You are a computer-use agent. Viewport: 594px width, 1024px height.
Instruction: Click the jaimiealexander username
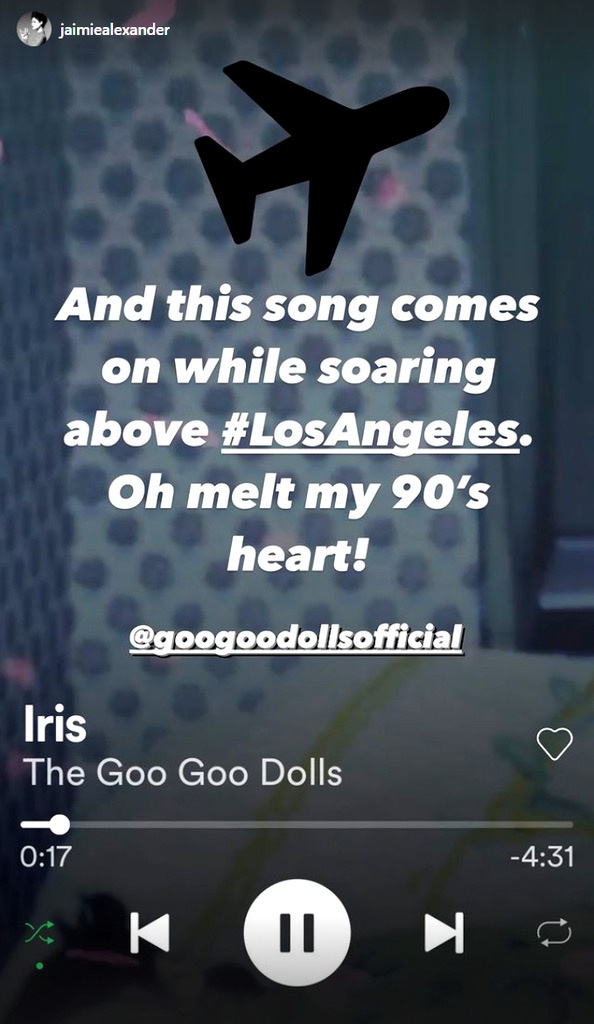click(114, 29)
